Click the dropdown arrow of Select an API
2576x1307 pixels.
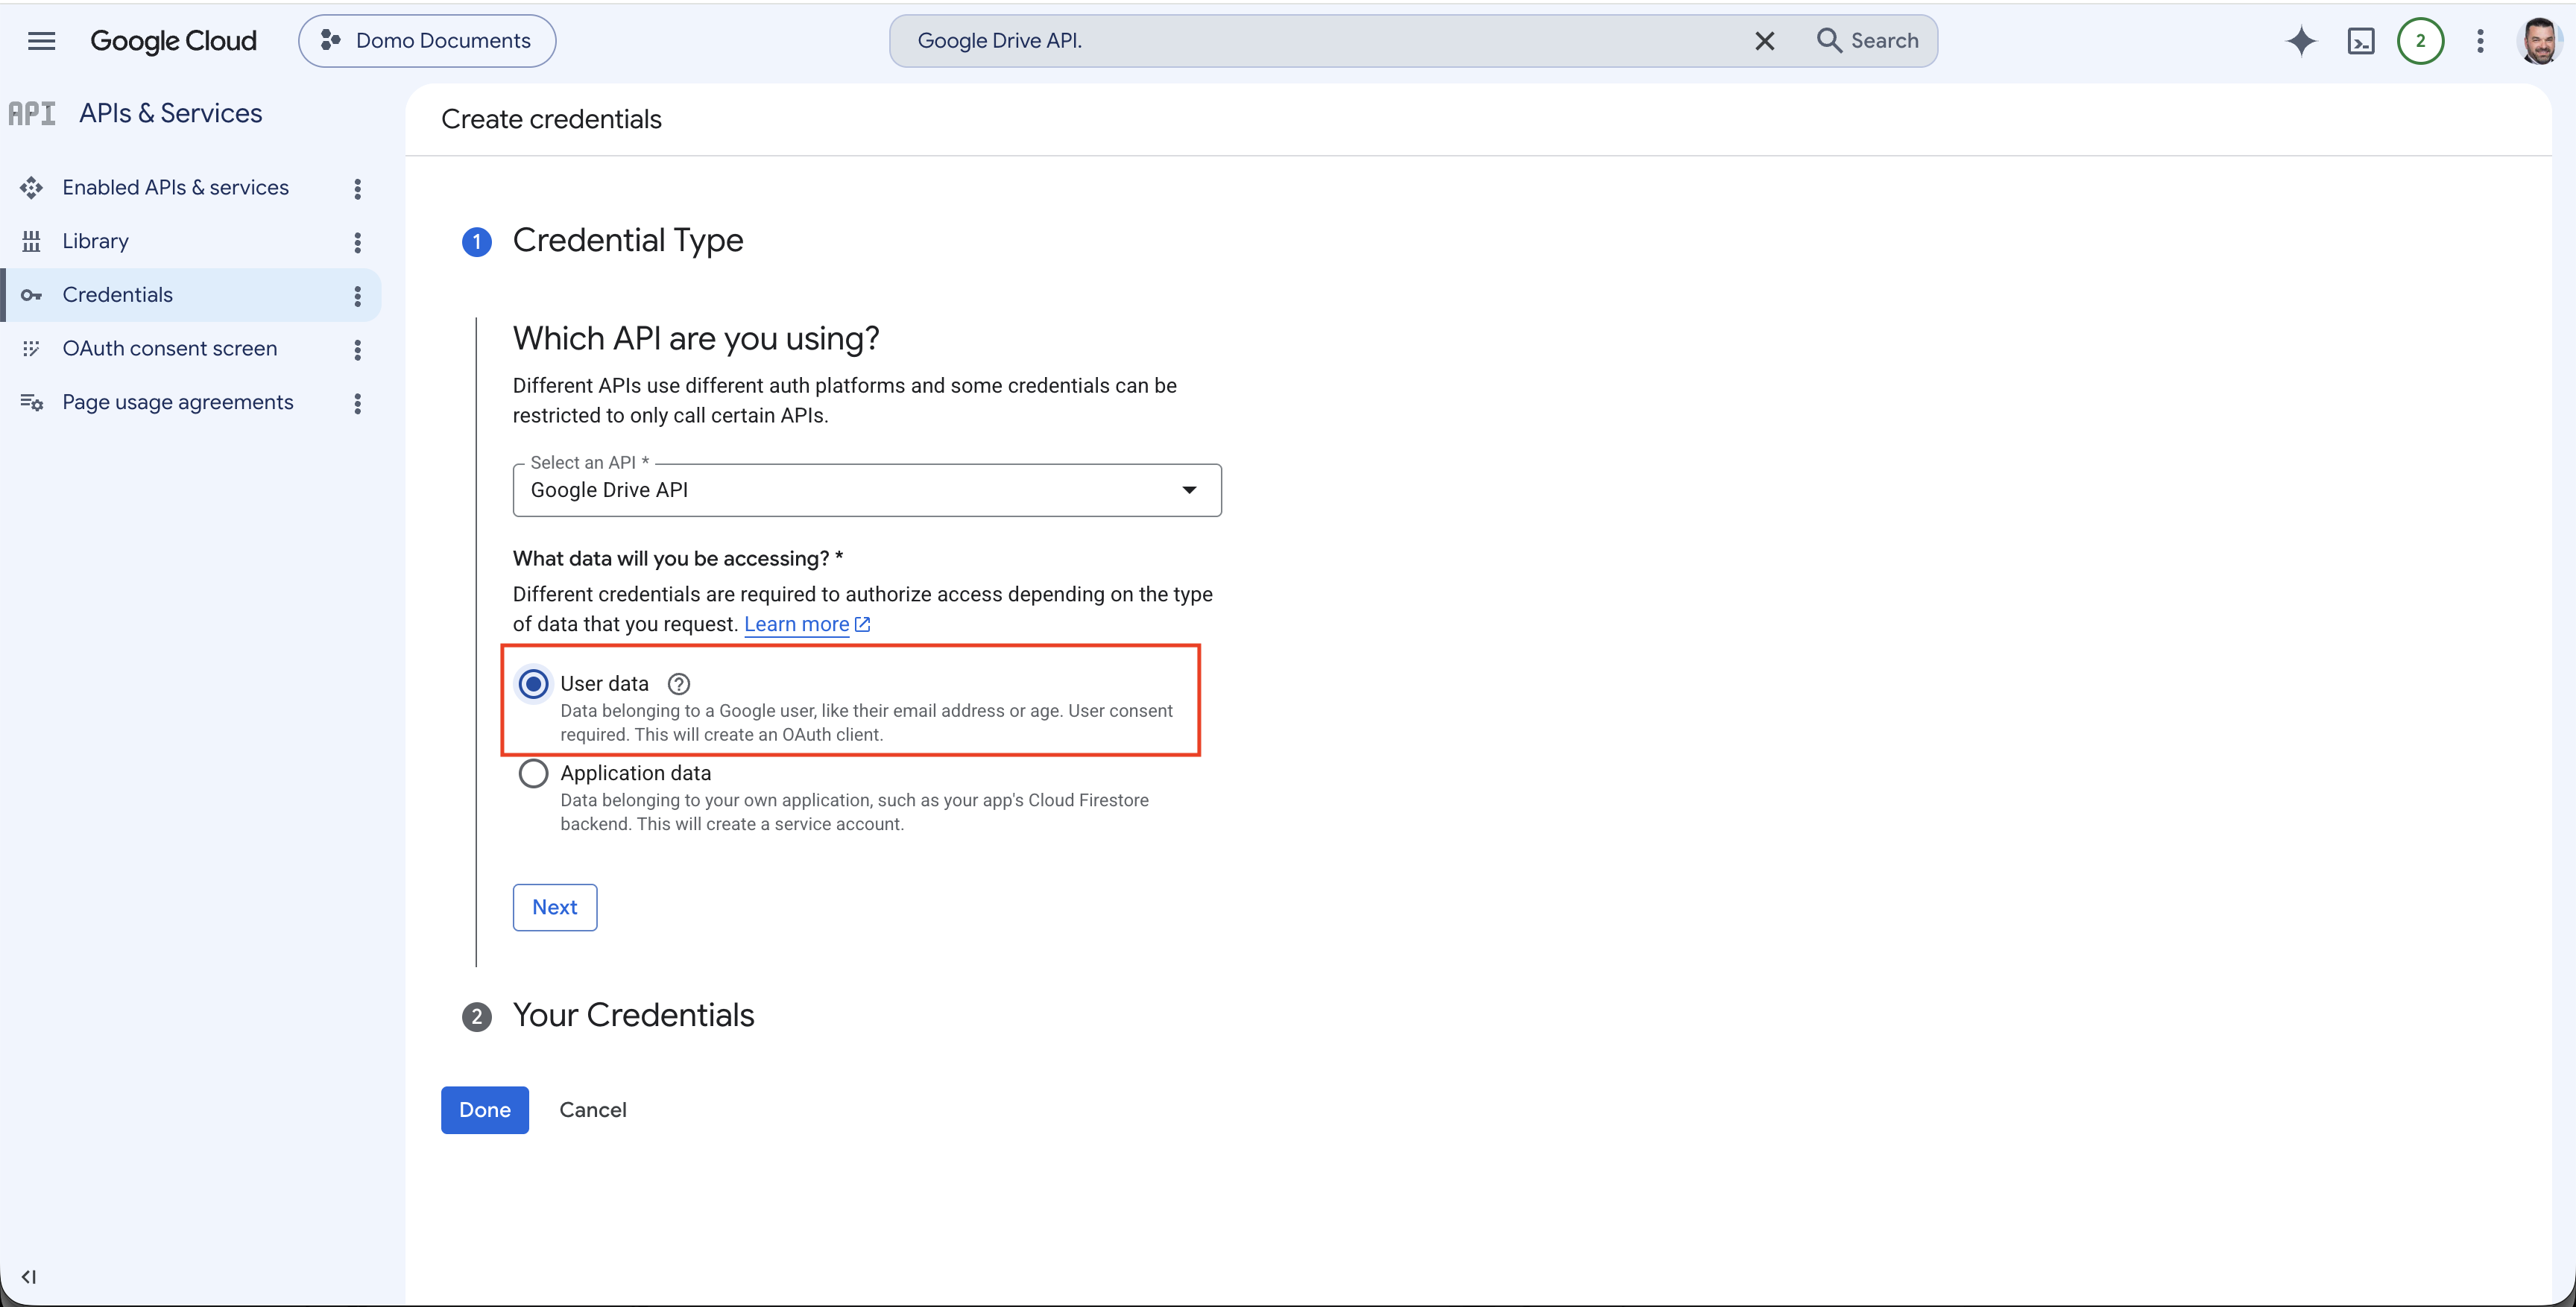tap(1189, 490)
